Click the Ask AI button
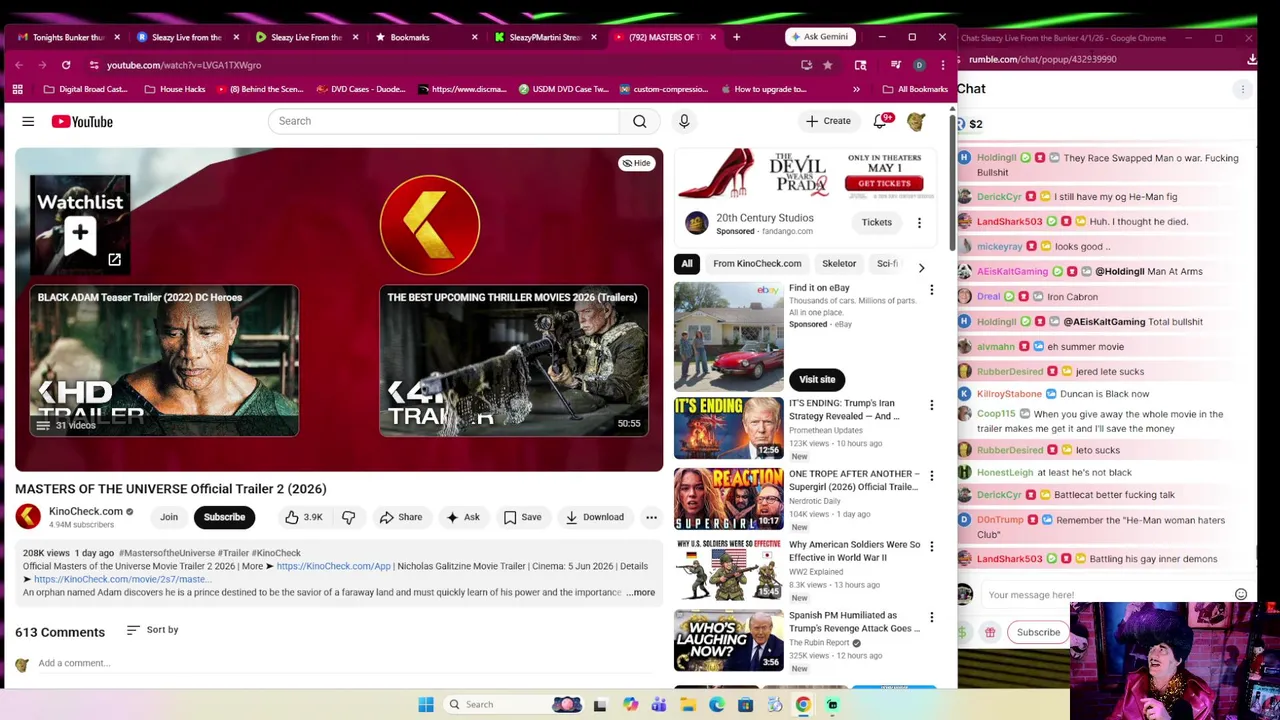The height and width of the screenshot is (720, 1280). 463,517
